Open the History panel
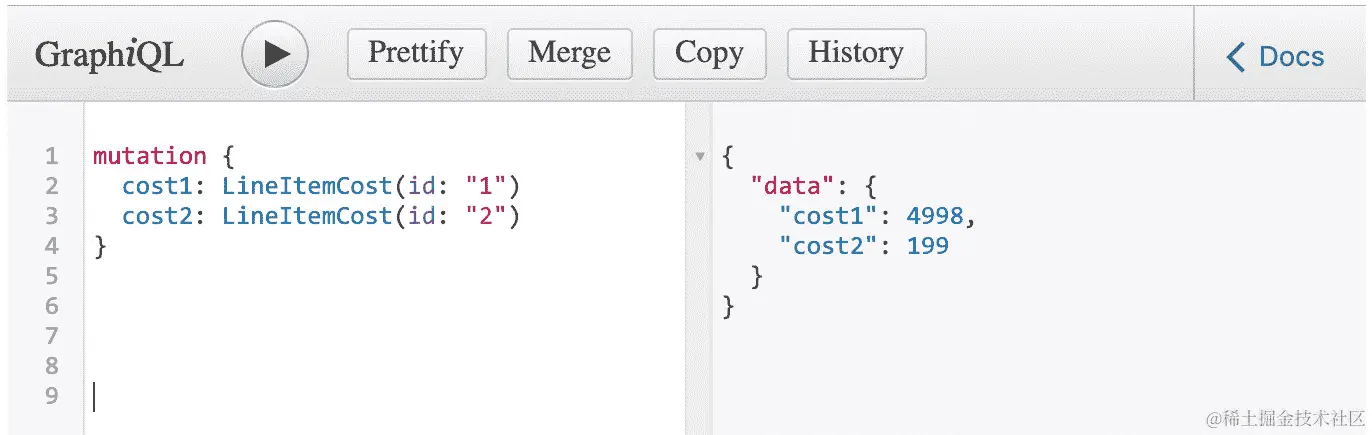This screenshot has width=1372, height=435. tap(856, 53)
